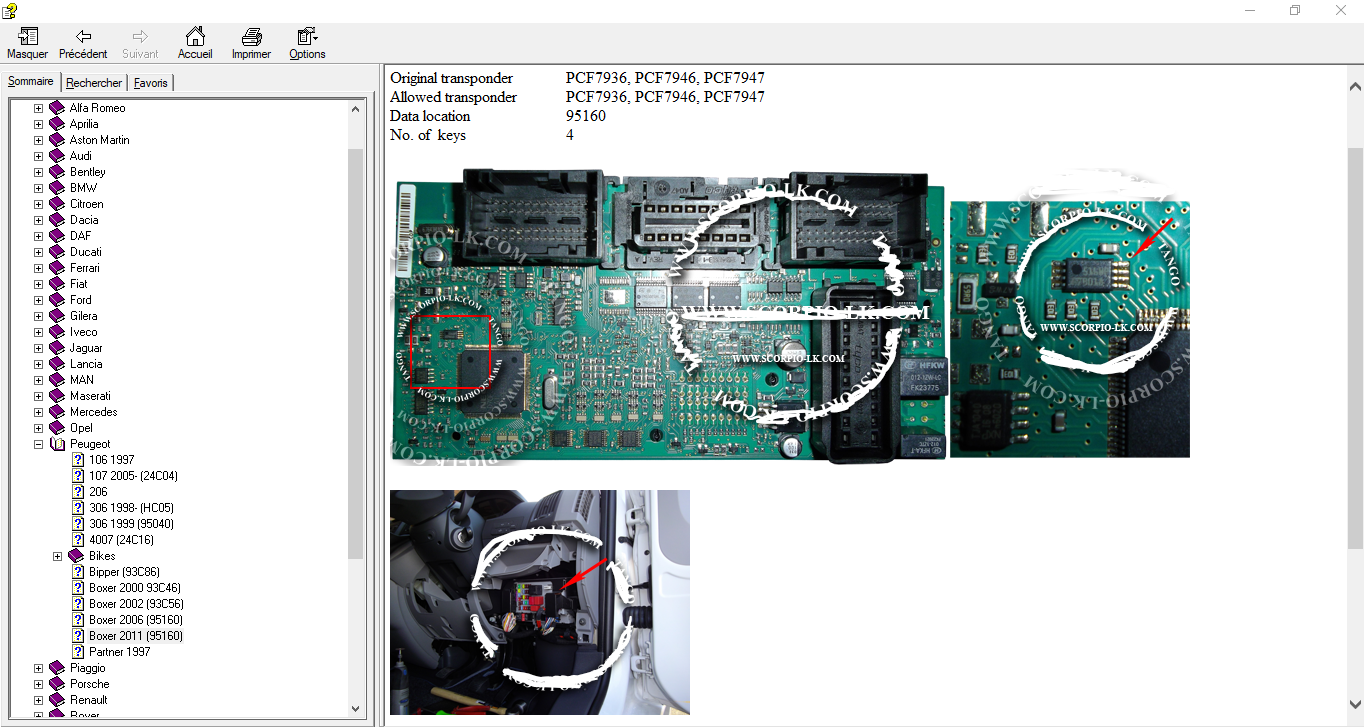Select the 306 1999 (95040) topic

(x=131, y=524)
